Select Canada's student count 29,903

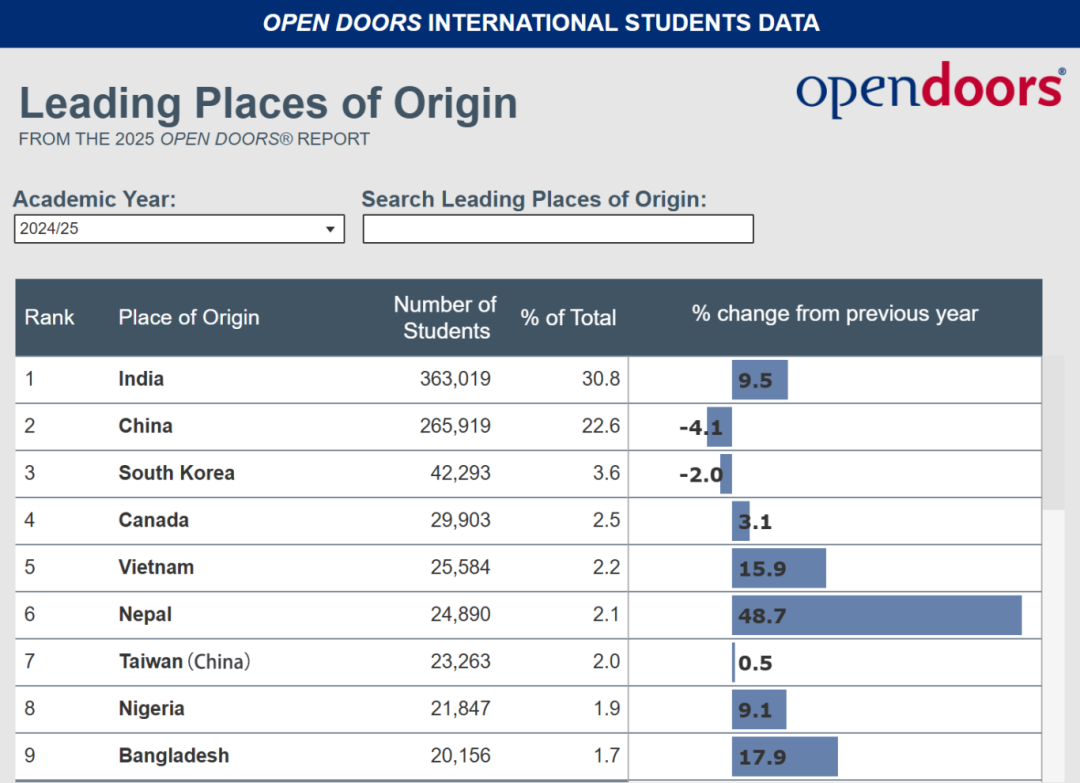click(x=460, y=520)
